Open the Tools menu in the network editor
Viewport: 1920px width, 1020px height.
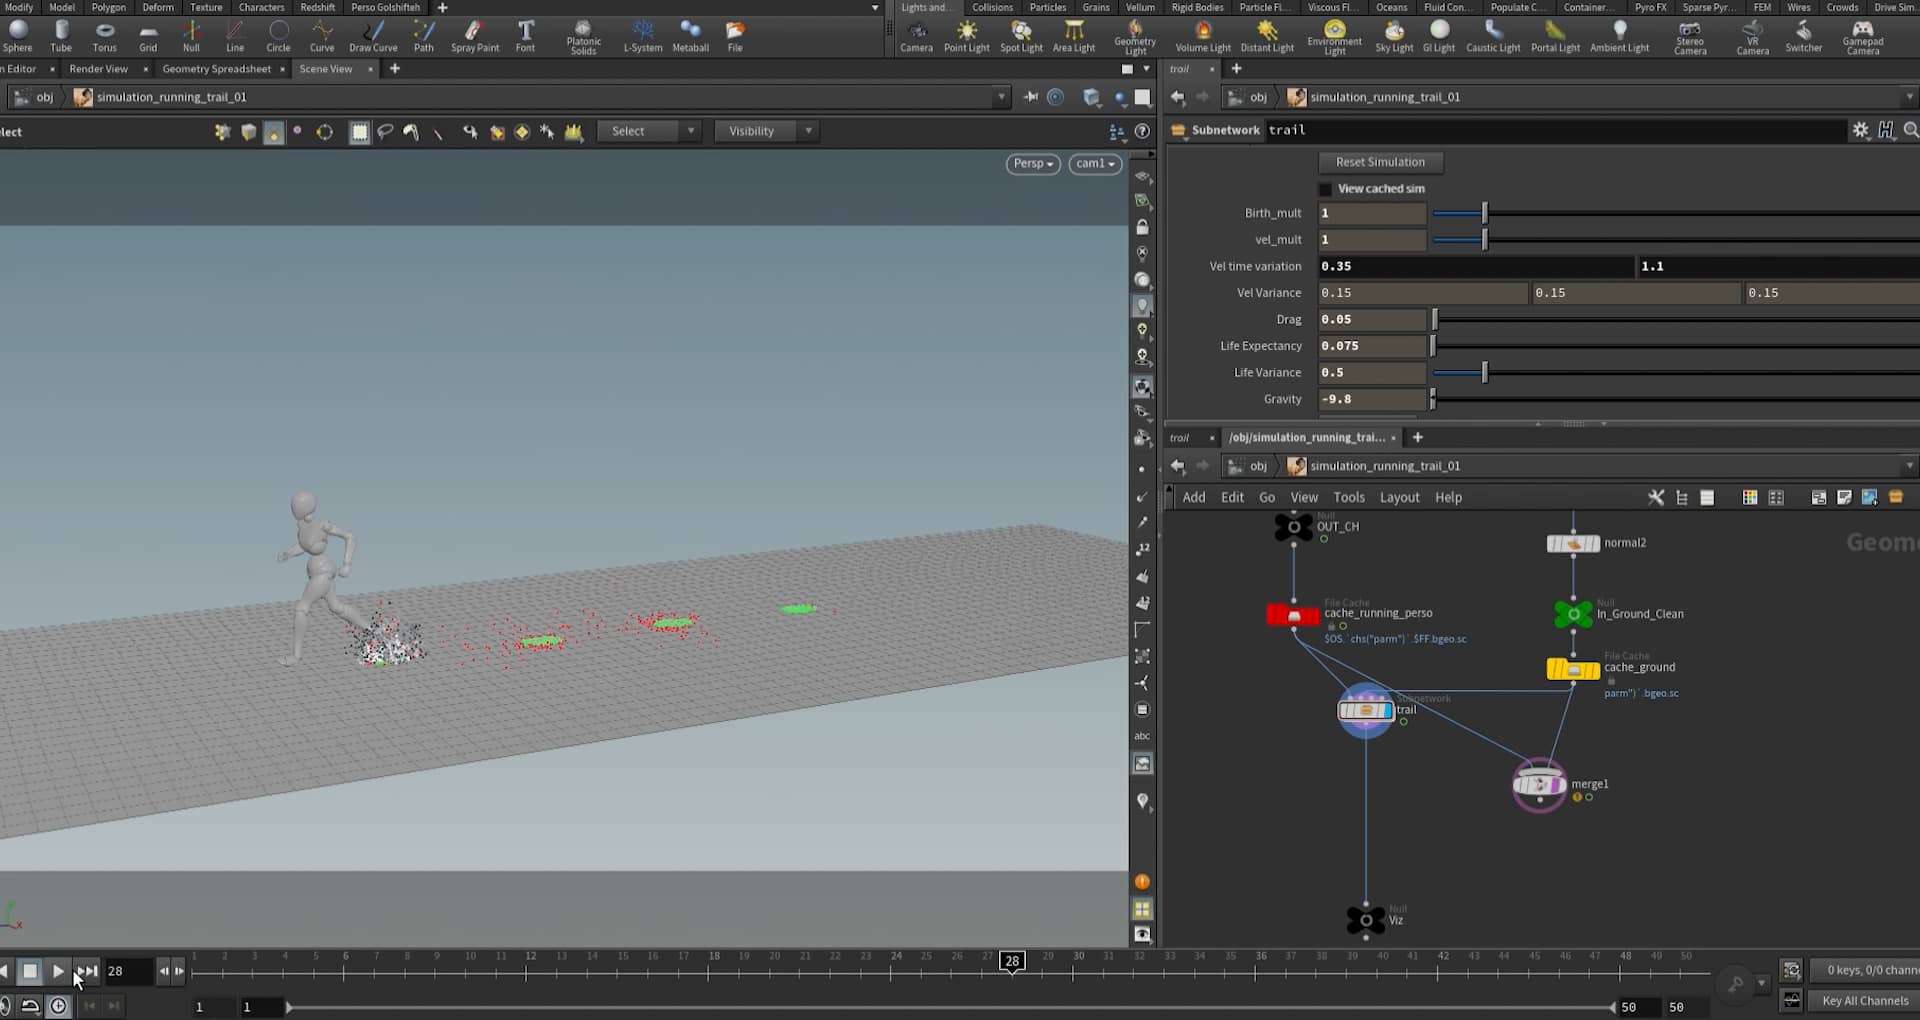point(1349,497)
